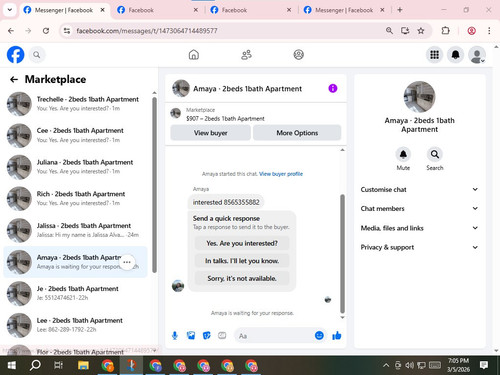Screen dimensions: 500x375
Task: Send quick reply 'In talks. I'll let you know.'
Action: click(x=242, y=261)
